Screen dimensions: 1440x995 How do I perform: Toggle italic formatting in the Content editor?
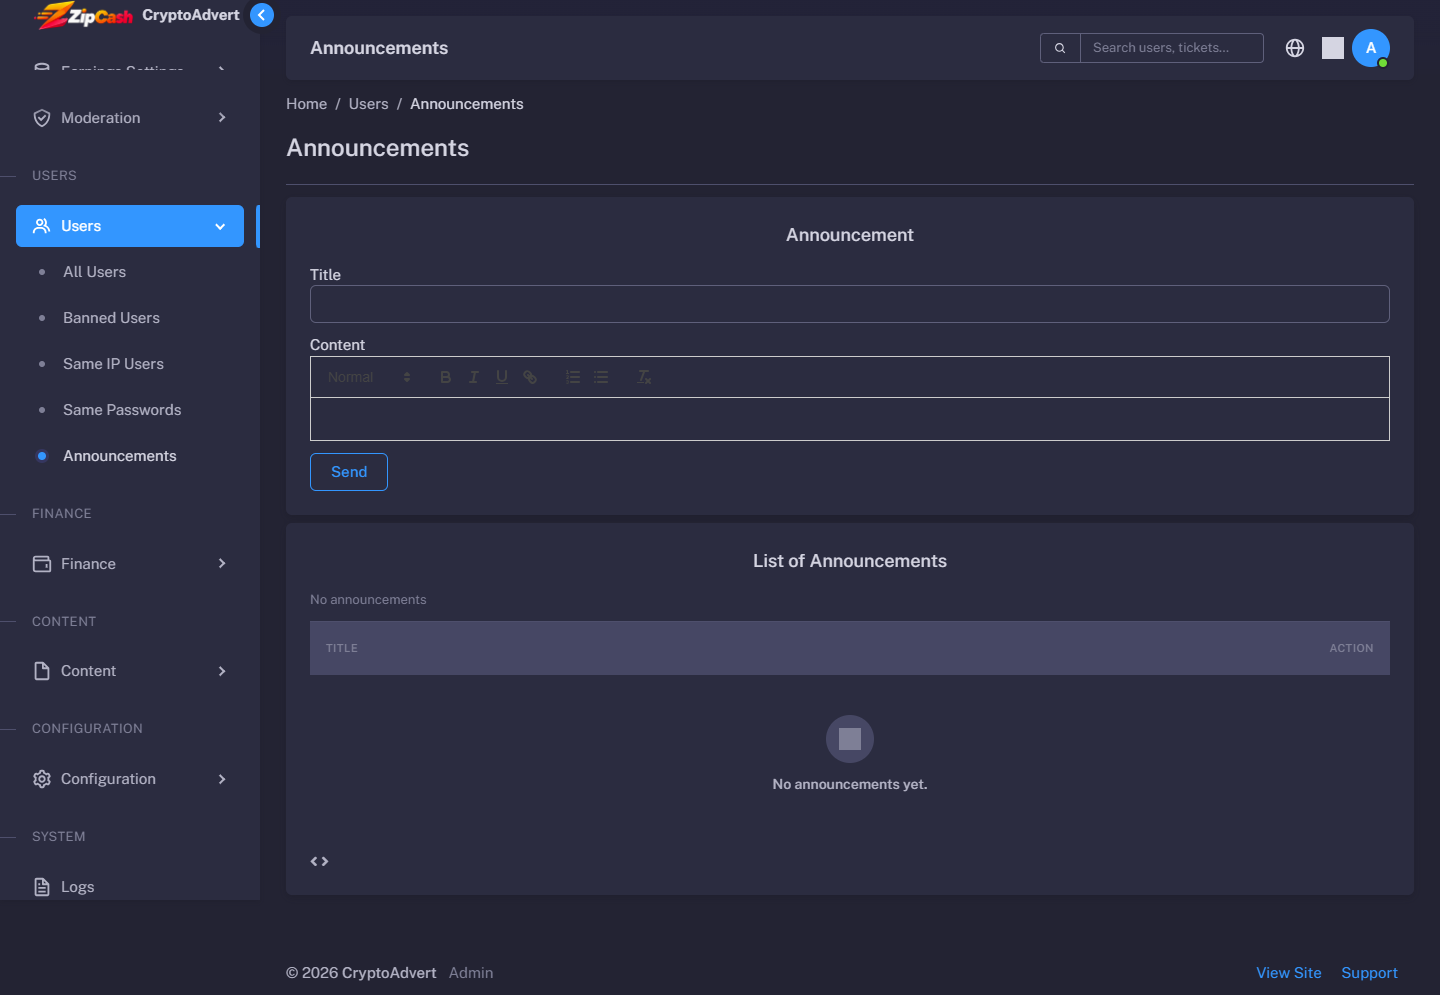pyautogui.click(x=474, y=377)
